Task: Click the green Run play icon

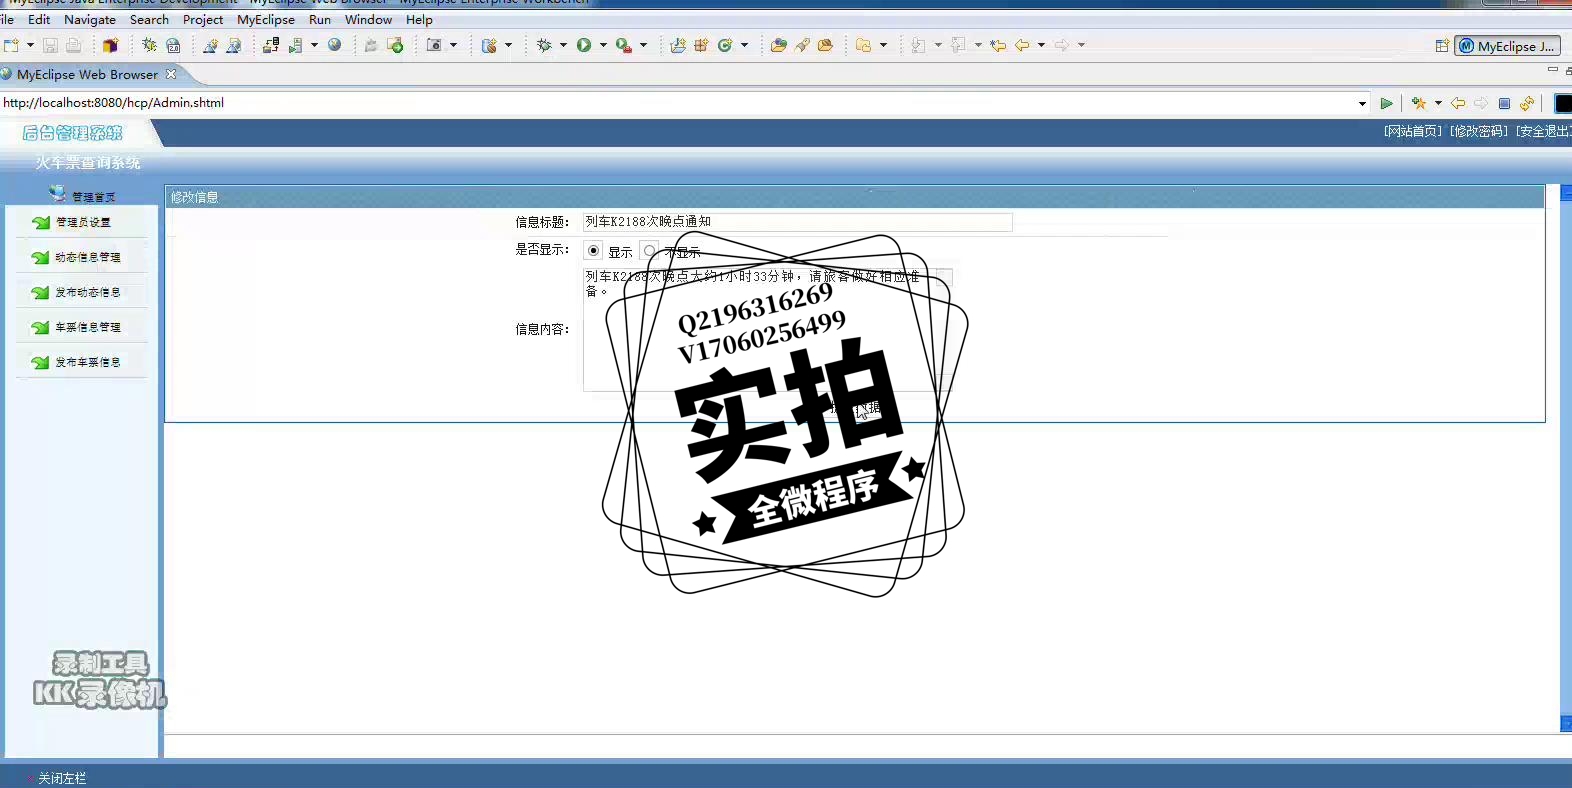Action: [584, 45]
